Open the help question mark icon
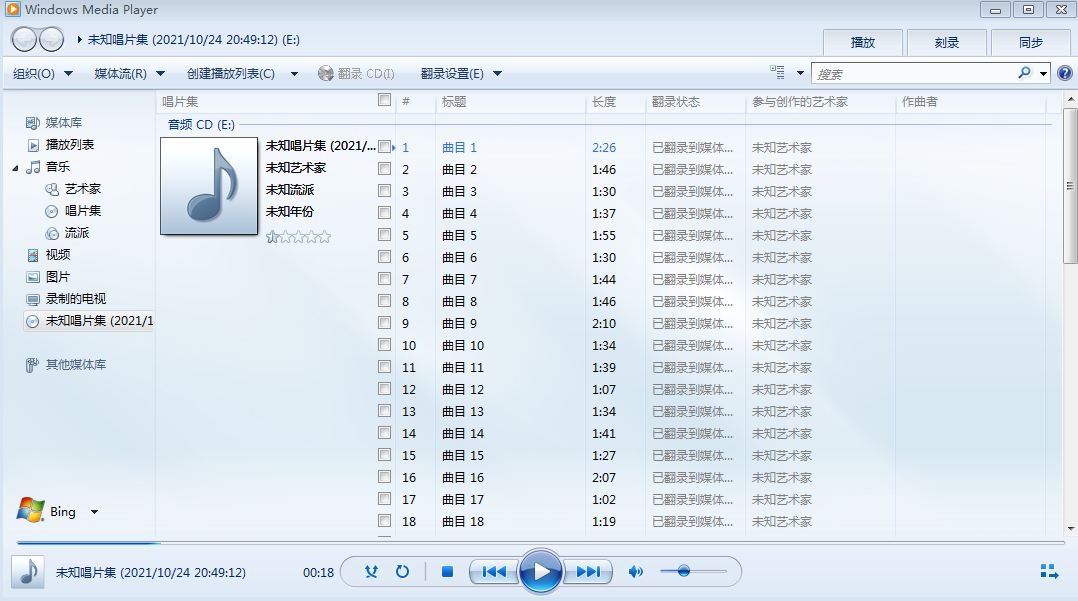 pos(1064,73)
